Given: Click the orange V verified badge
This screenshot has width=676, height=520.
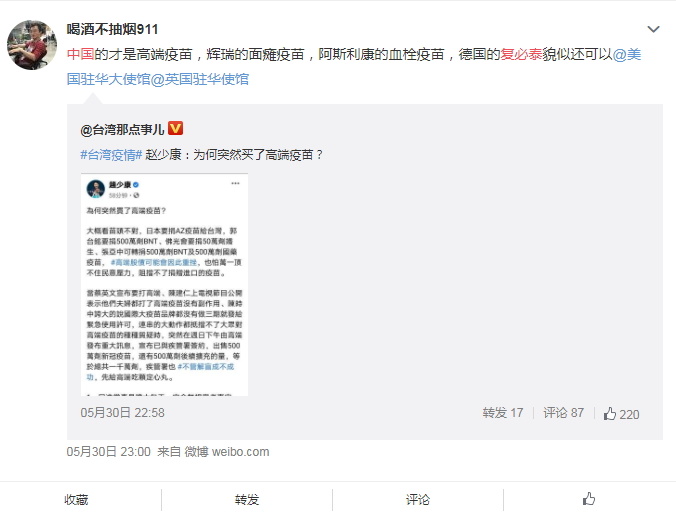Looking at the screenshot, I should pyautogui.click(x=175, y=128).
